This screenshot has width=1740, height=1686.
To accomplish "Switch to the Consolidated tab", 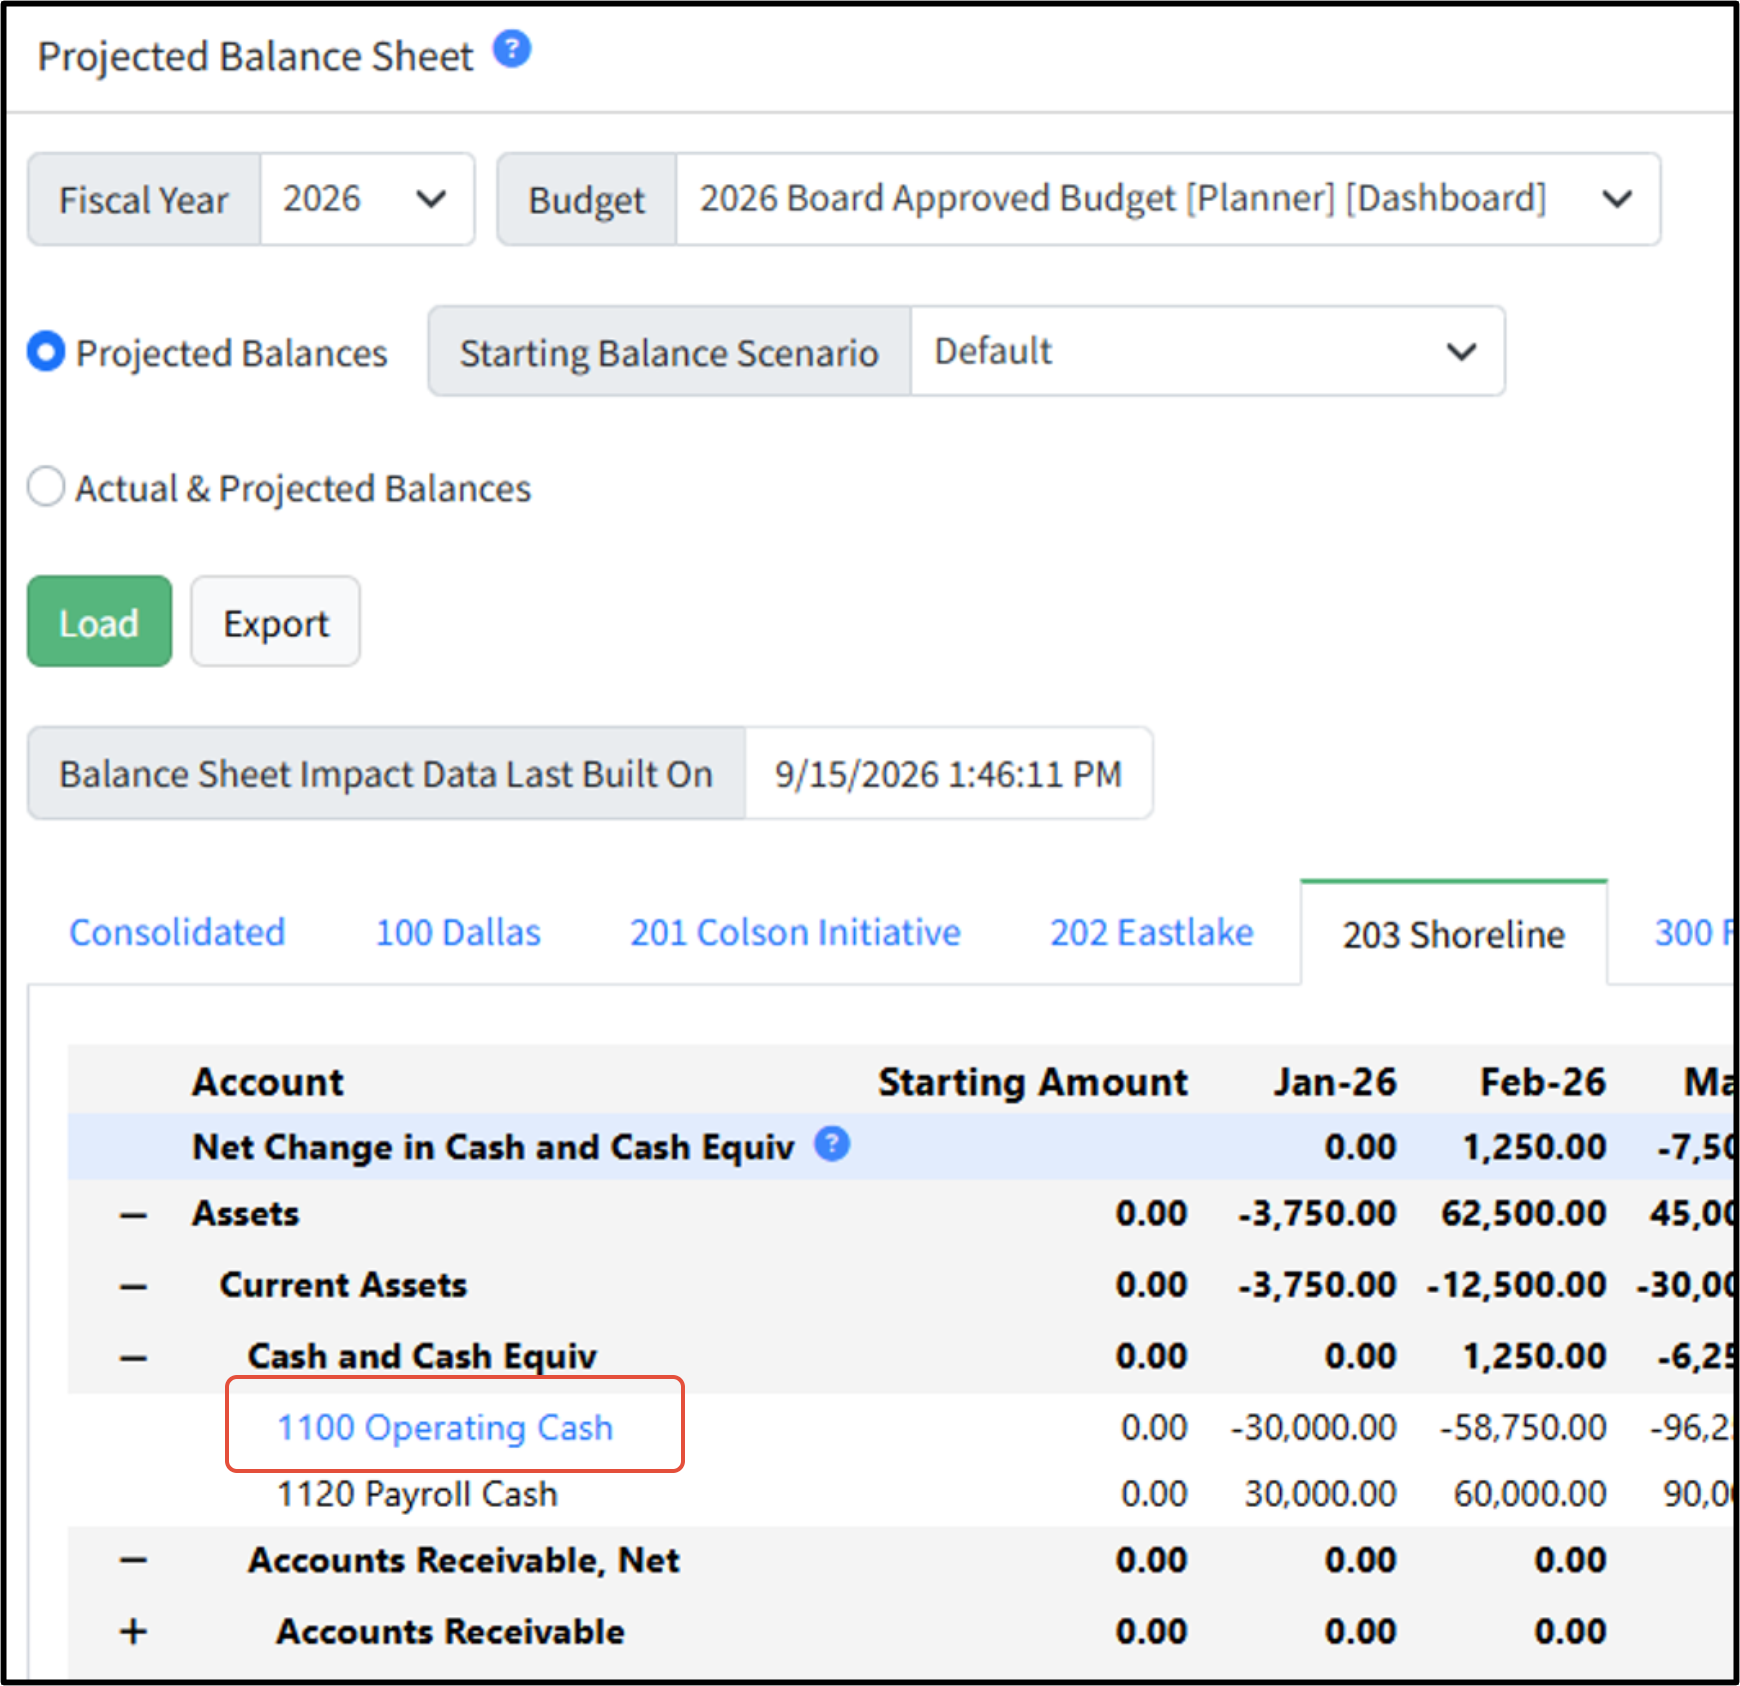I will click(x=177, y=932).
